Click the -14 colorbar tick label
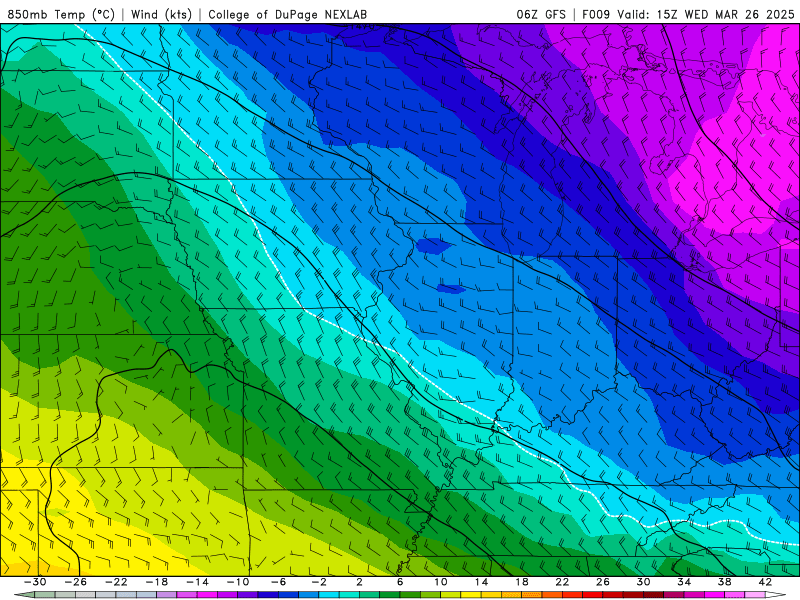The width and height of the screenshot is (800, 600). [x=197, y=582]
